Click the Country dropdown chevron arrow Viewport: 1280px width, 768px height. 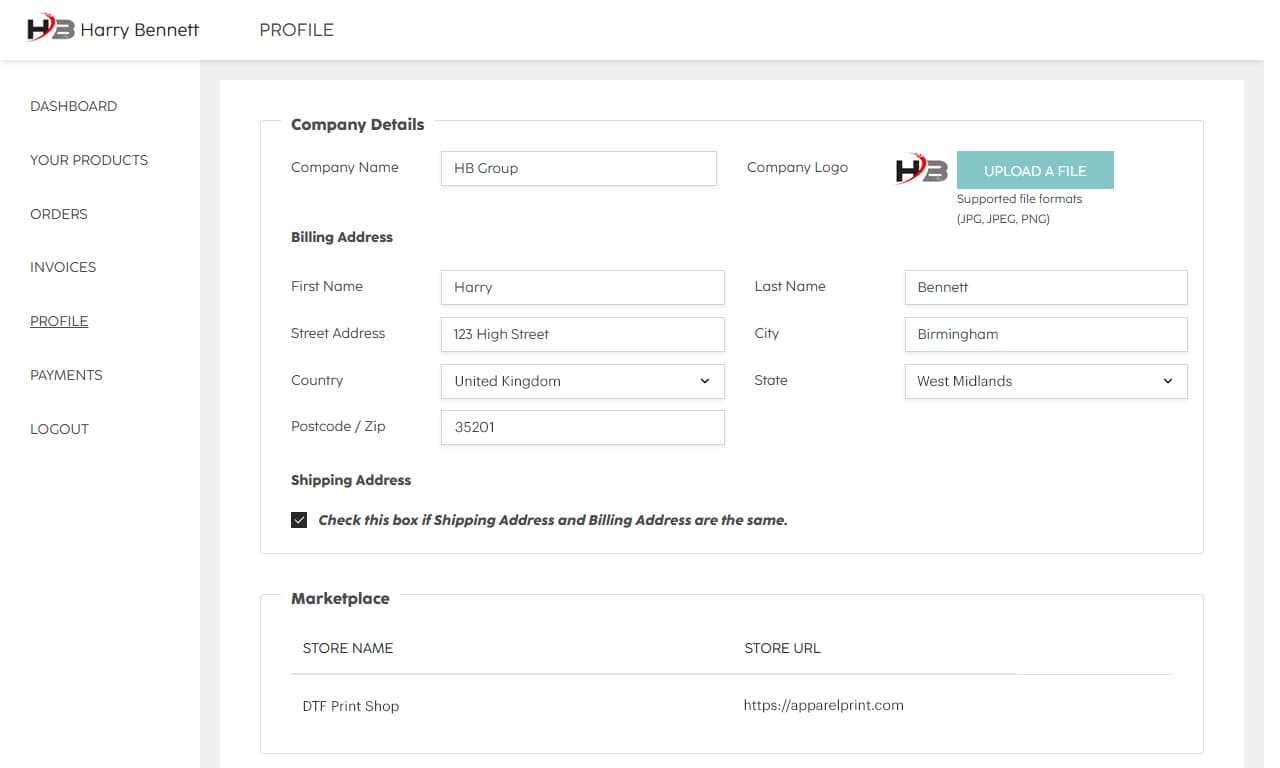click(x=703, y=381)
